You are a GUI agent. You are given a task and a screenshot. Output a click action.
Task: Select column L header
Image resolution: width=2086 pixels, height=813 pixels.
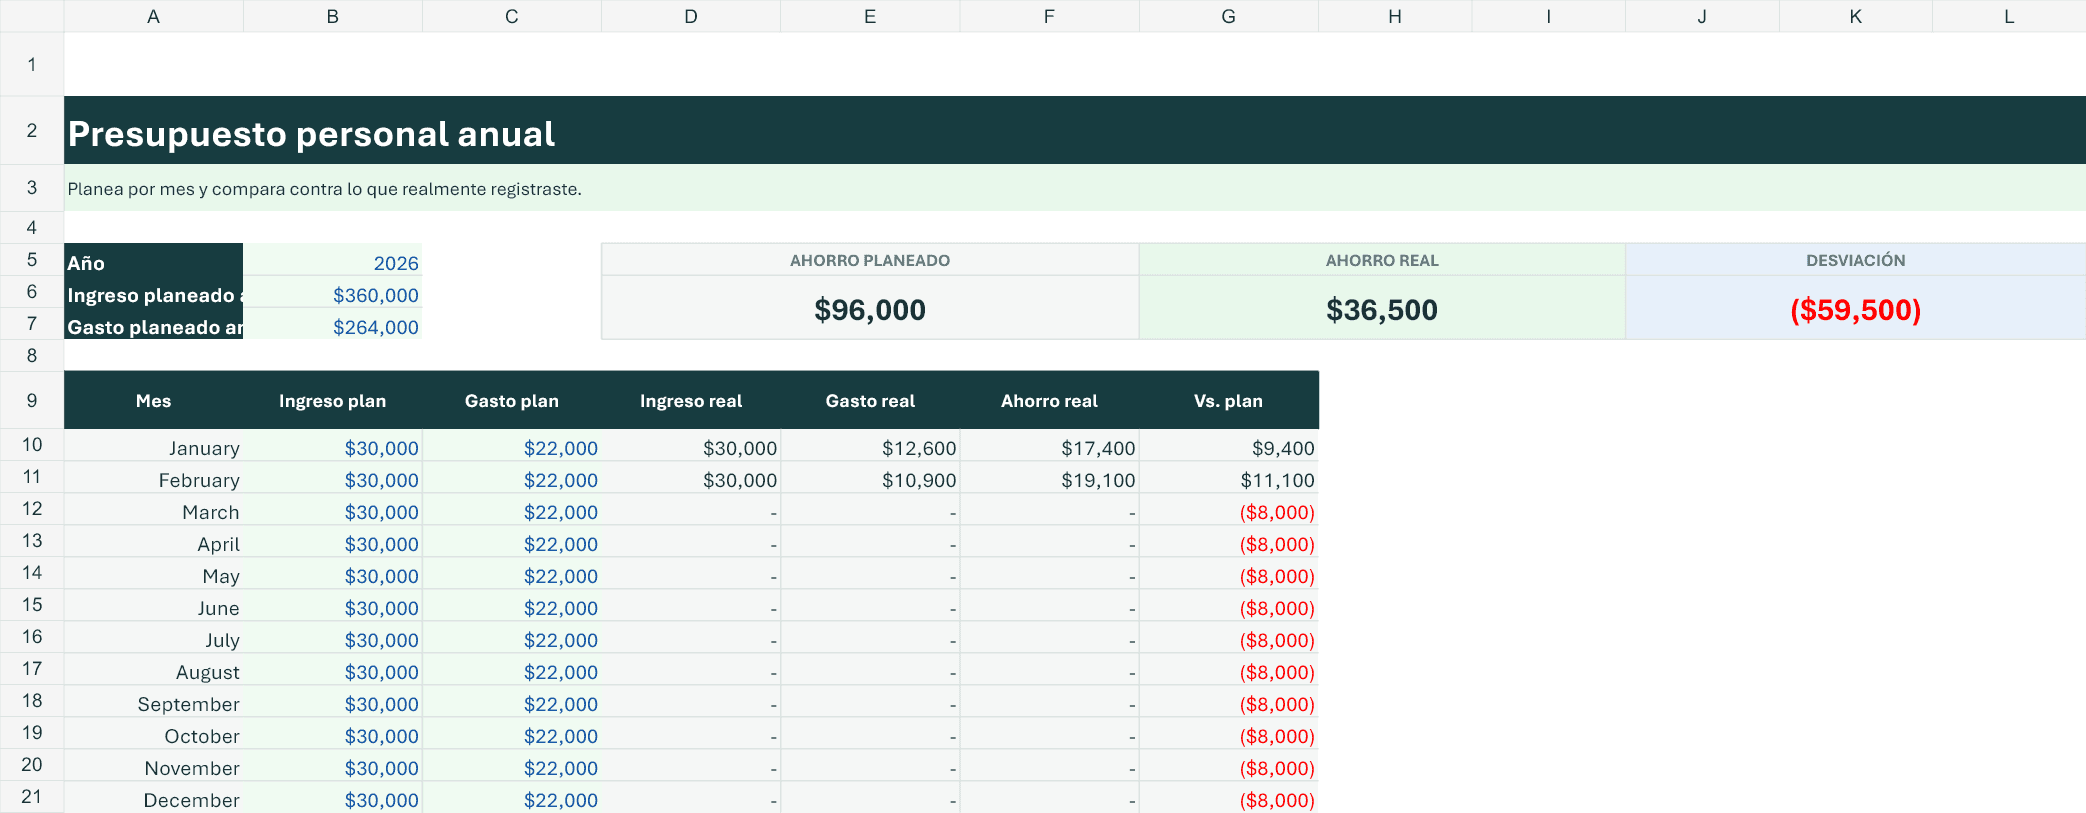pos(2009,16)
